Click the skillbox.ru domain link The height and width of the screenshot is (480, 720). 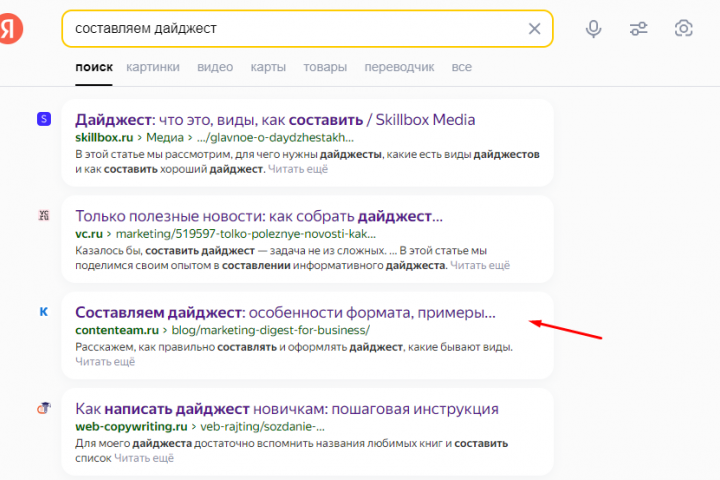[104, 137]
